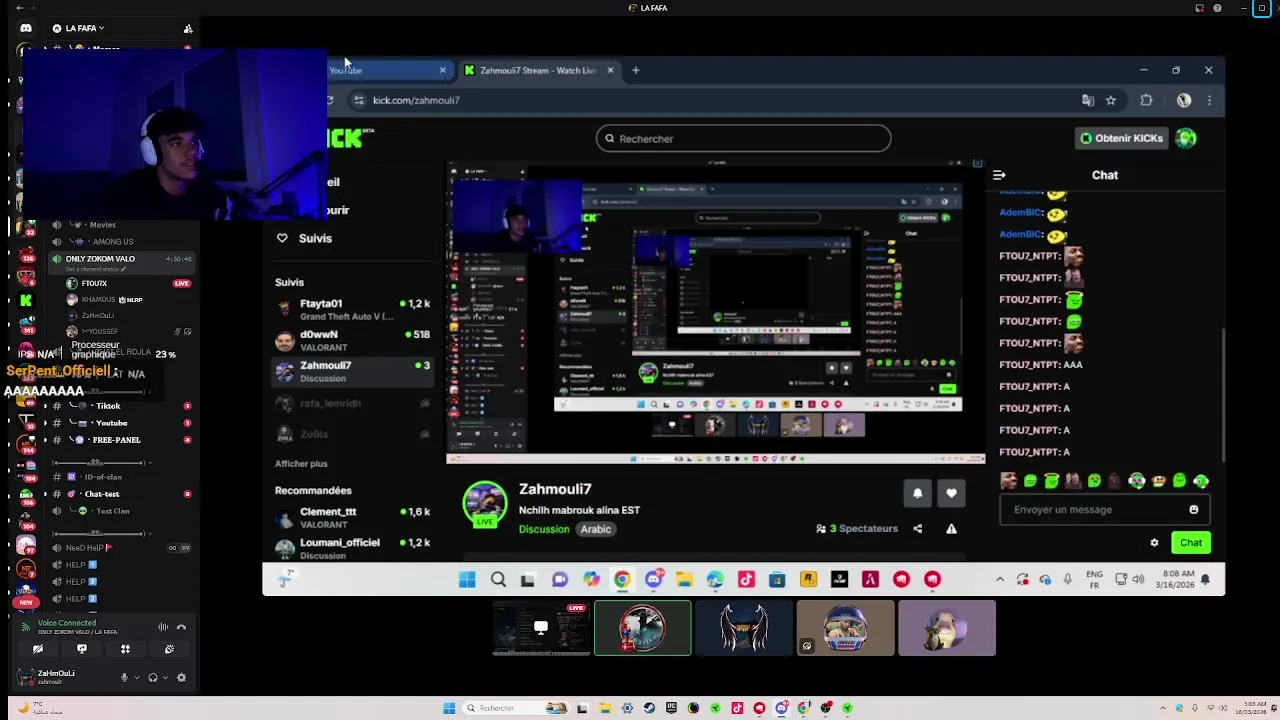Expand the Youtube channel arrow
The width and height of the screenshot is (1280, 720).
point(44,423)
